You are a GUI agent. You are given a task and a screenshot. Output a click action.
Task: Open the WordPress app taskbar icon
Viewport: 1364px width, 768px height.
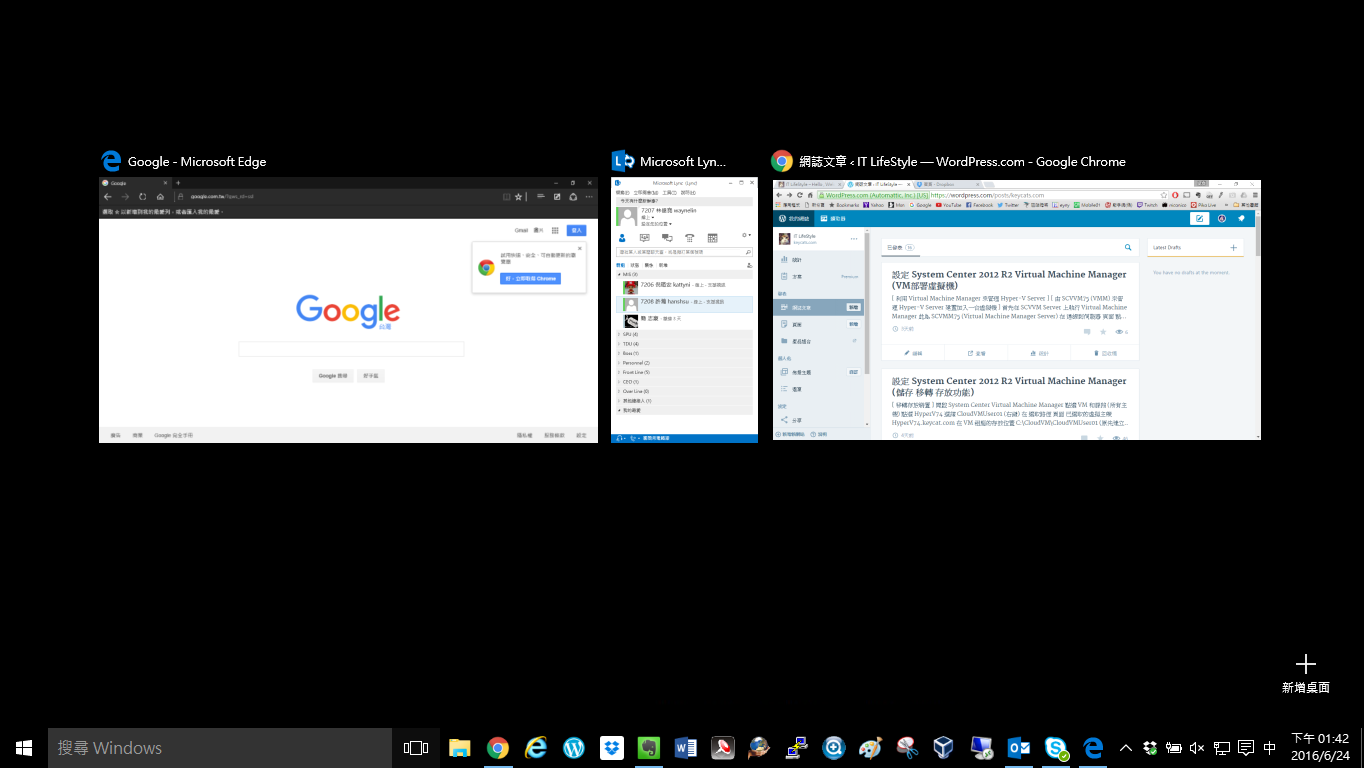(574, 748)
